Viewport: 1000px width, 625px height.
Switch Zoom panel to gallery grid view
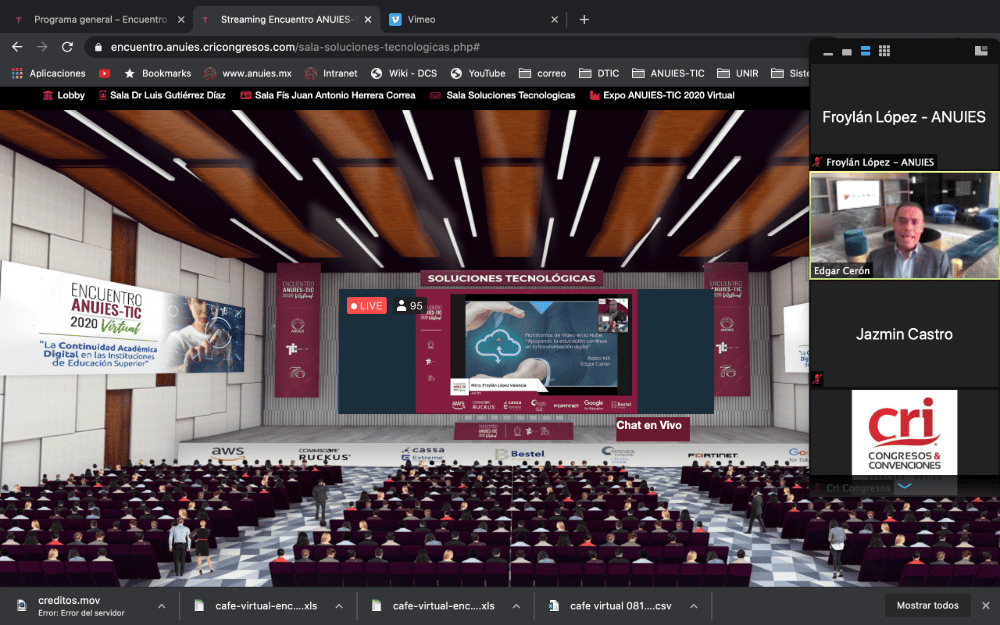(x=884, y=51)
